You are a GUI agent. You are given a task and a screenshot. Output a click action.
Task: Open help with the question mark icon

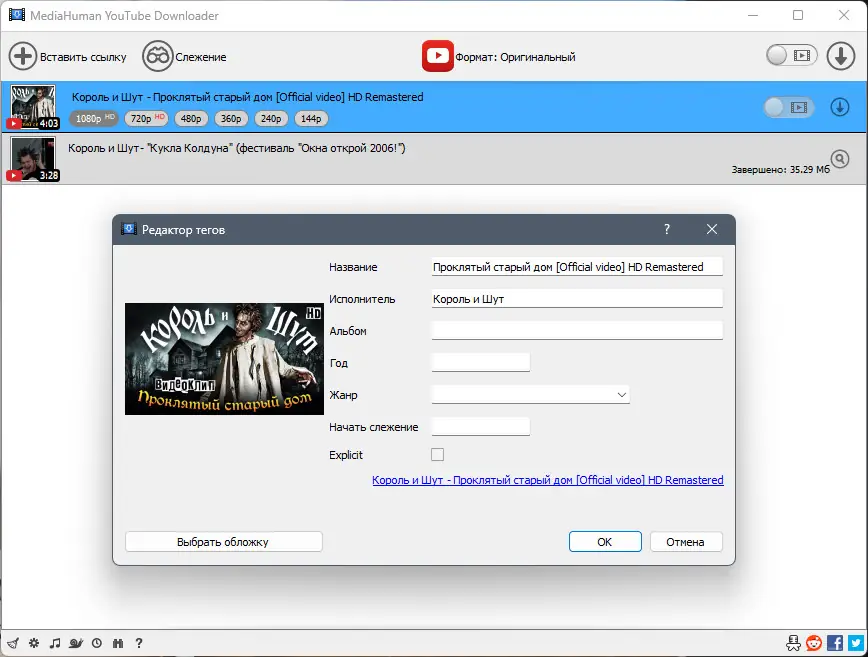[140, 643]
